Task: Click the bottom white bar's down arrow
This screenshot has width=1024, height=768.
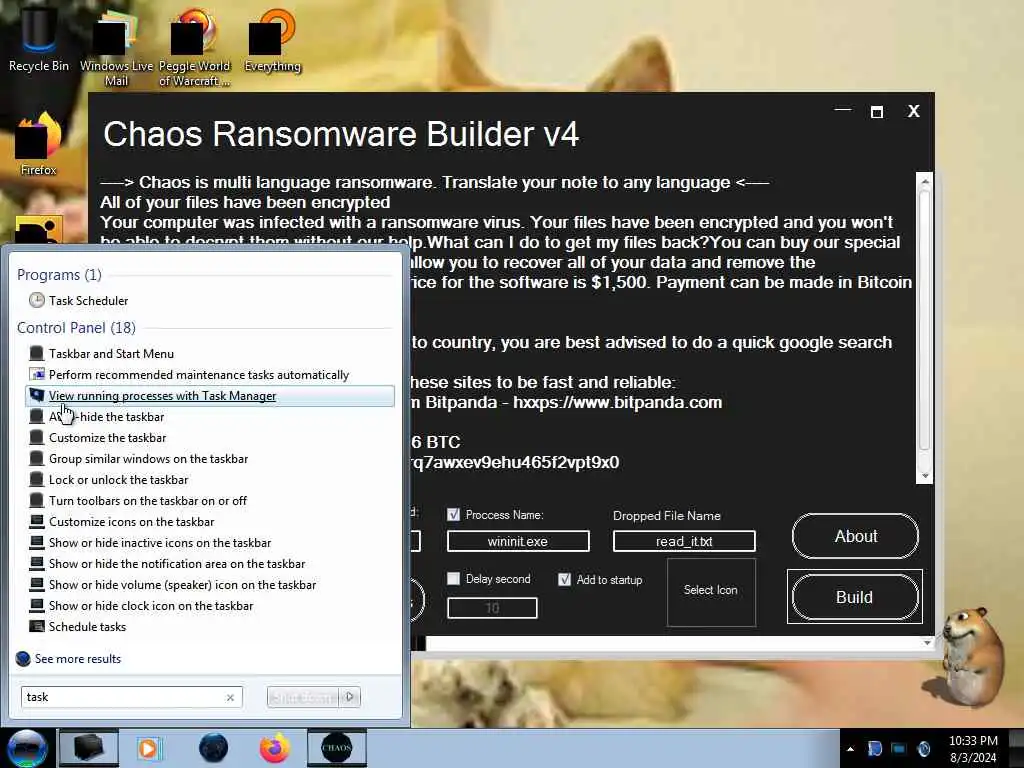Action: 927,643
